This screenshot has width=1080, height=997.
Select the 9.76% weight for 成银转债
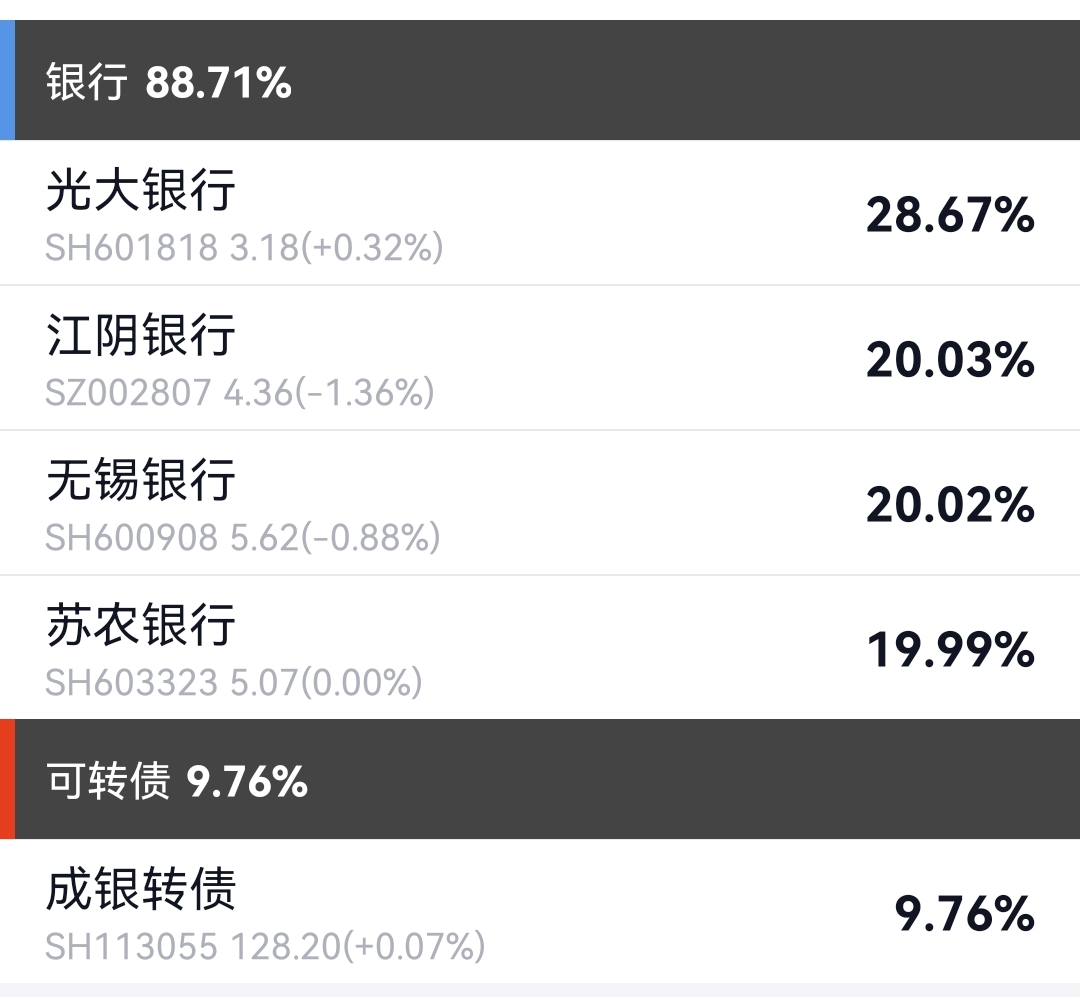click(963, 914)
